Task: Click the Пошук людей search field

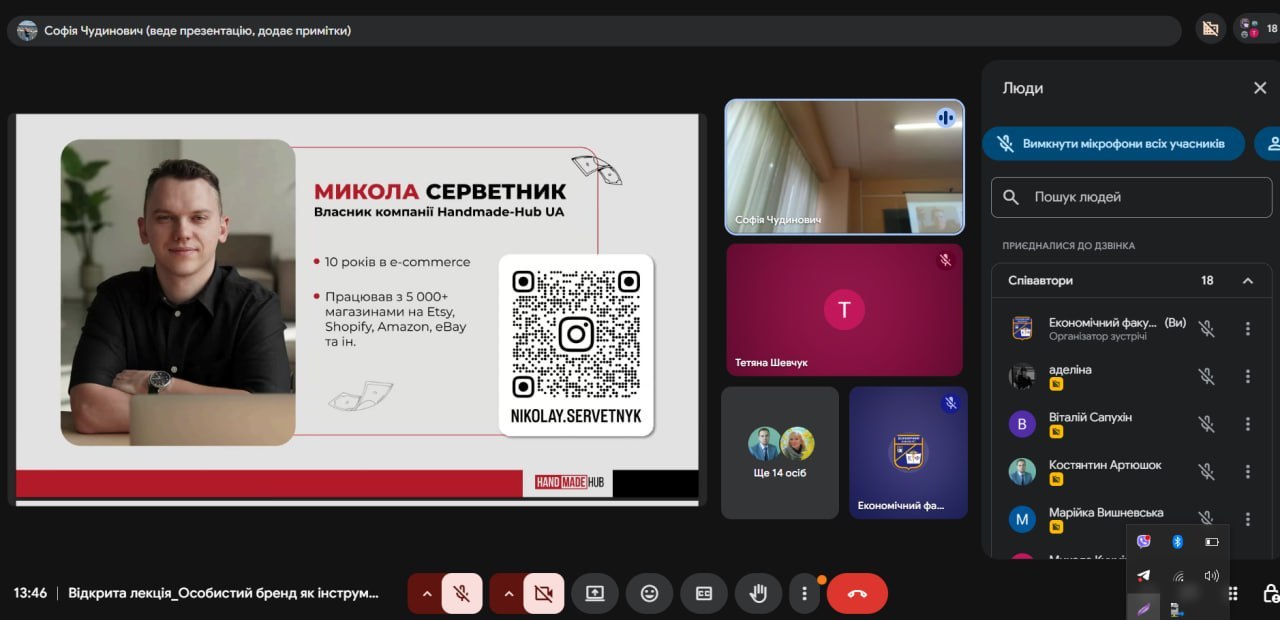Action: point(1131,197)
